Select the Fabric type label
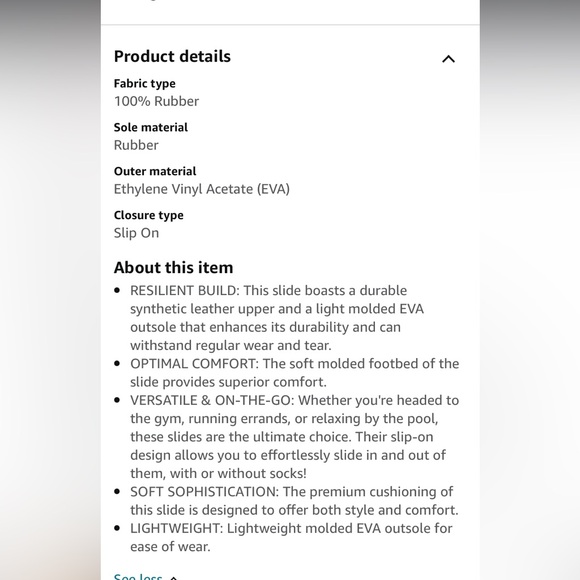The width and height of the screenshot is (580, 580). 145,84
